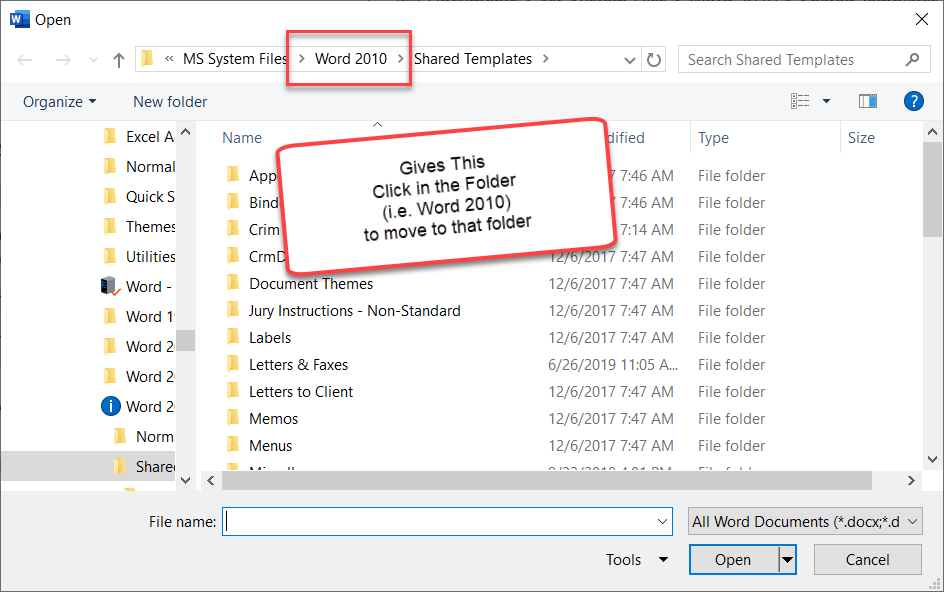Open All Word Documents file type dropdown
Screen dimensions: 944x592
(805, 522)
